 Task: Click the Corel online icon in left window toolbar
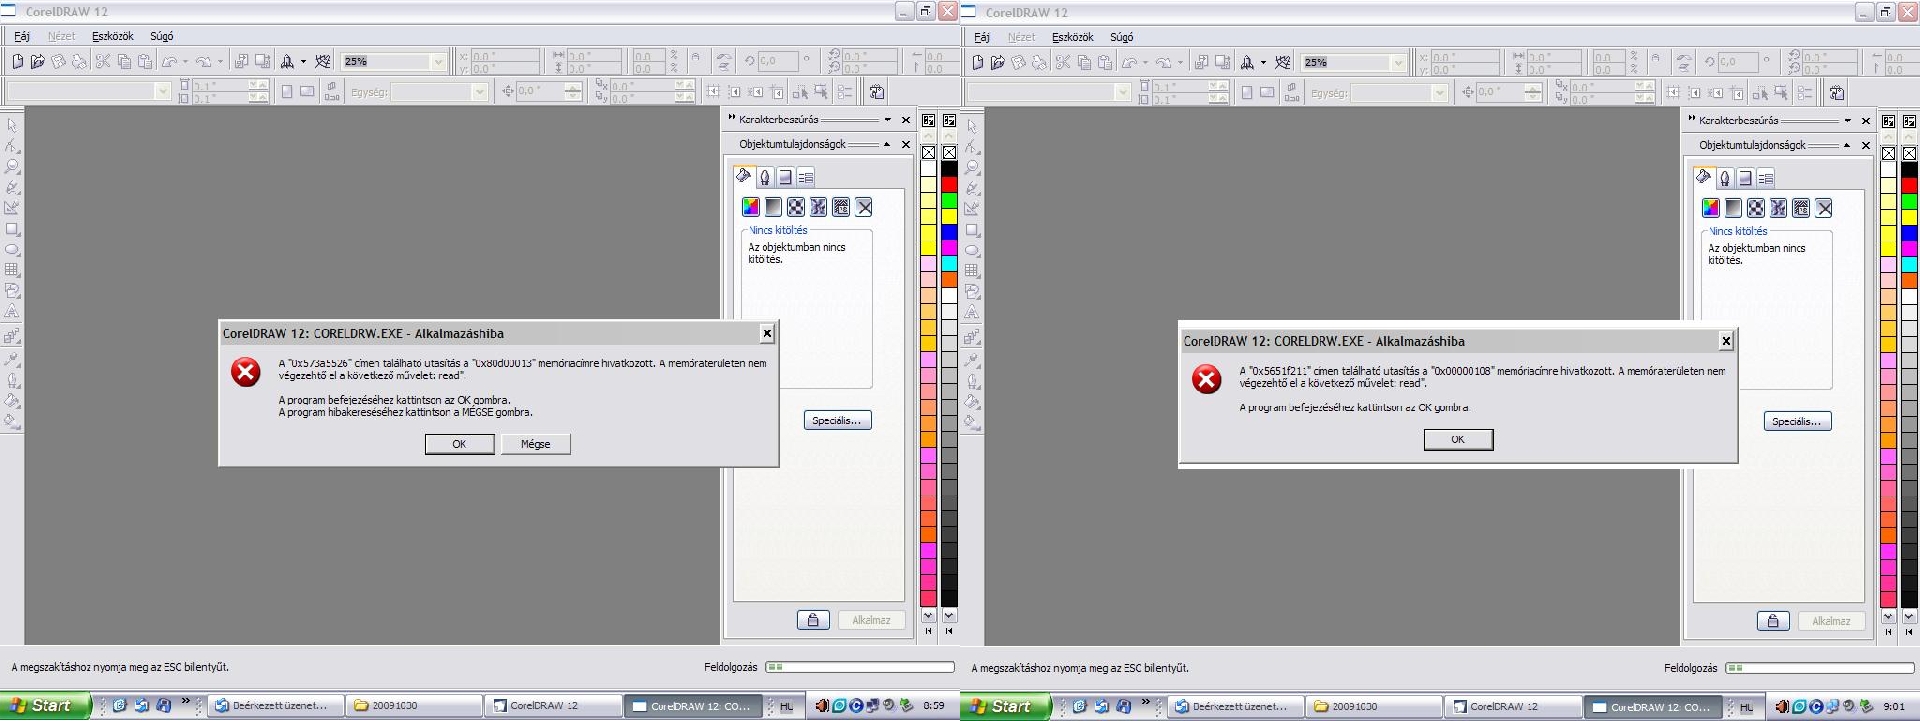322,61
